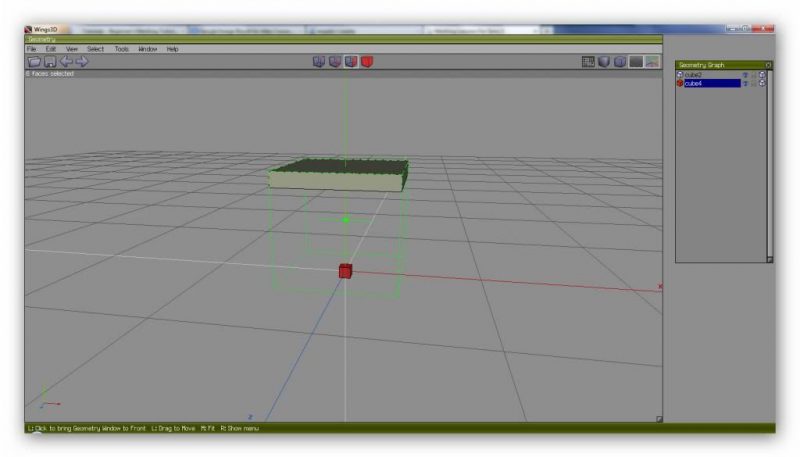Toggle visibility eye for cube4
800x457 pixels.
pyautogui.click(x=746, y=83)
